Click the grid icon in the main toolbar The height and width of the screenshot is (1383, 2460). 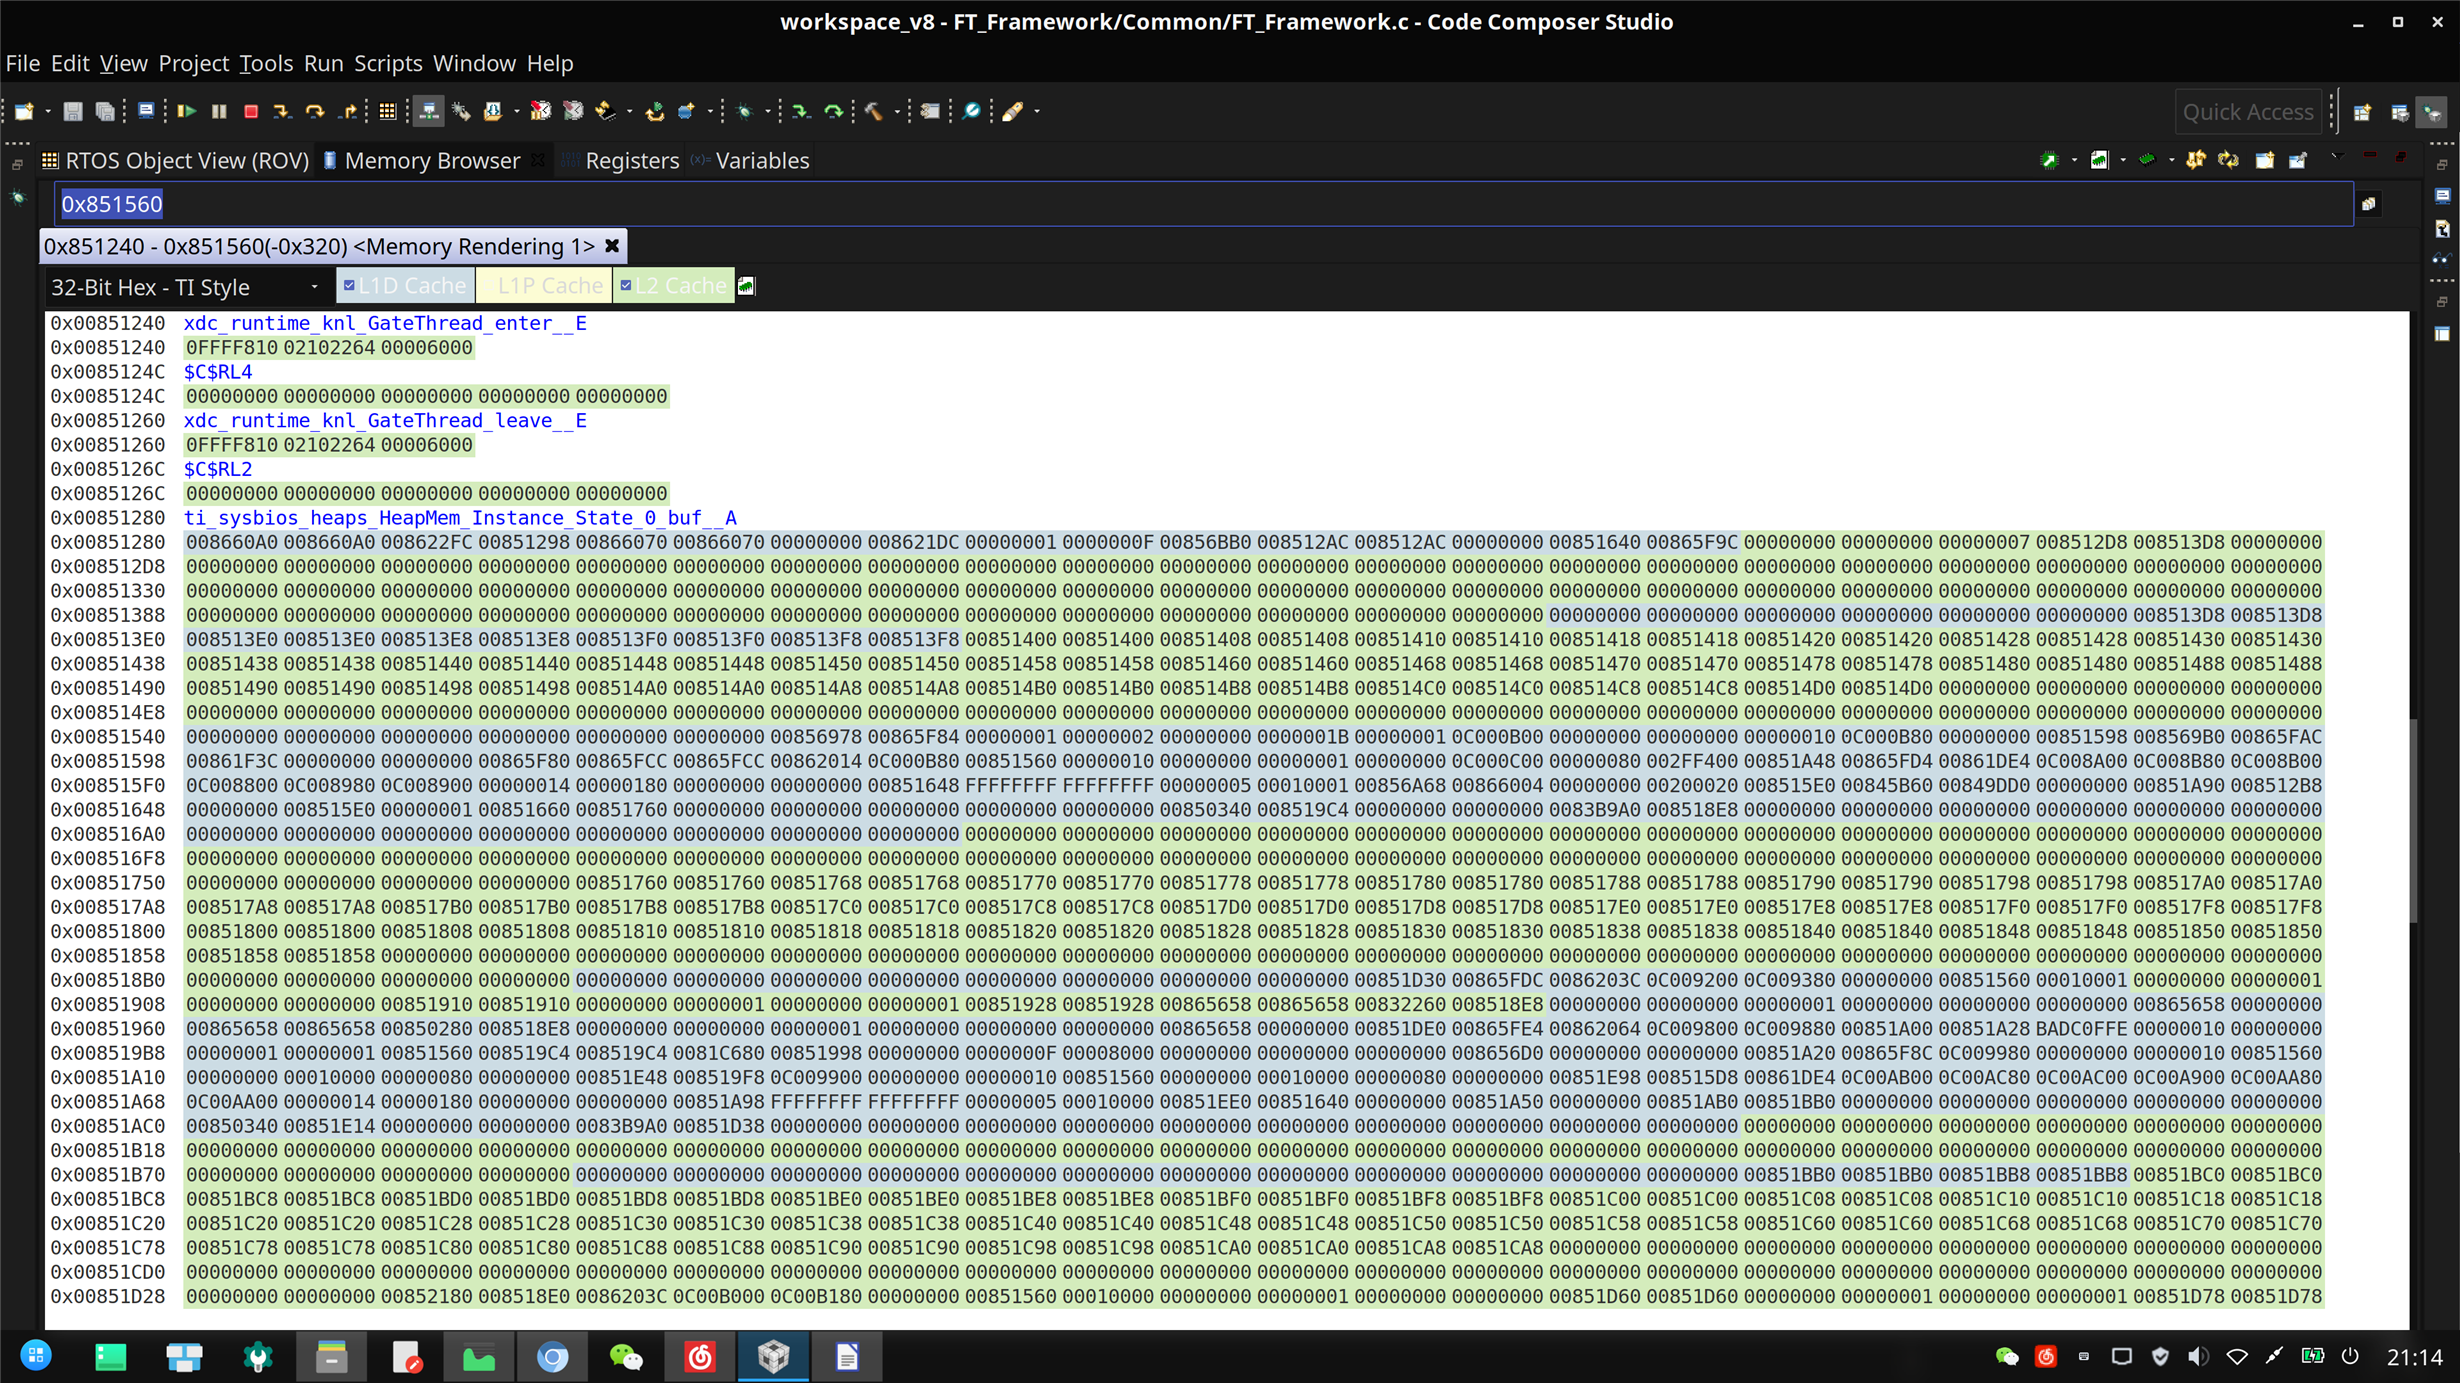[x=387, y=111]
